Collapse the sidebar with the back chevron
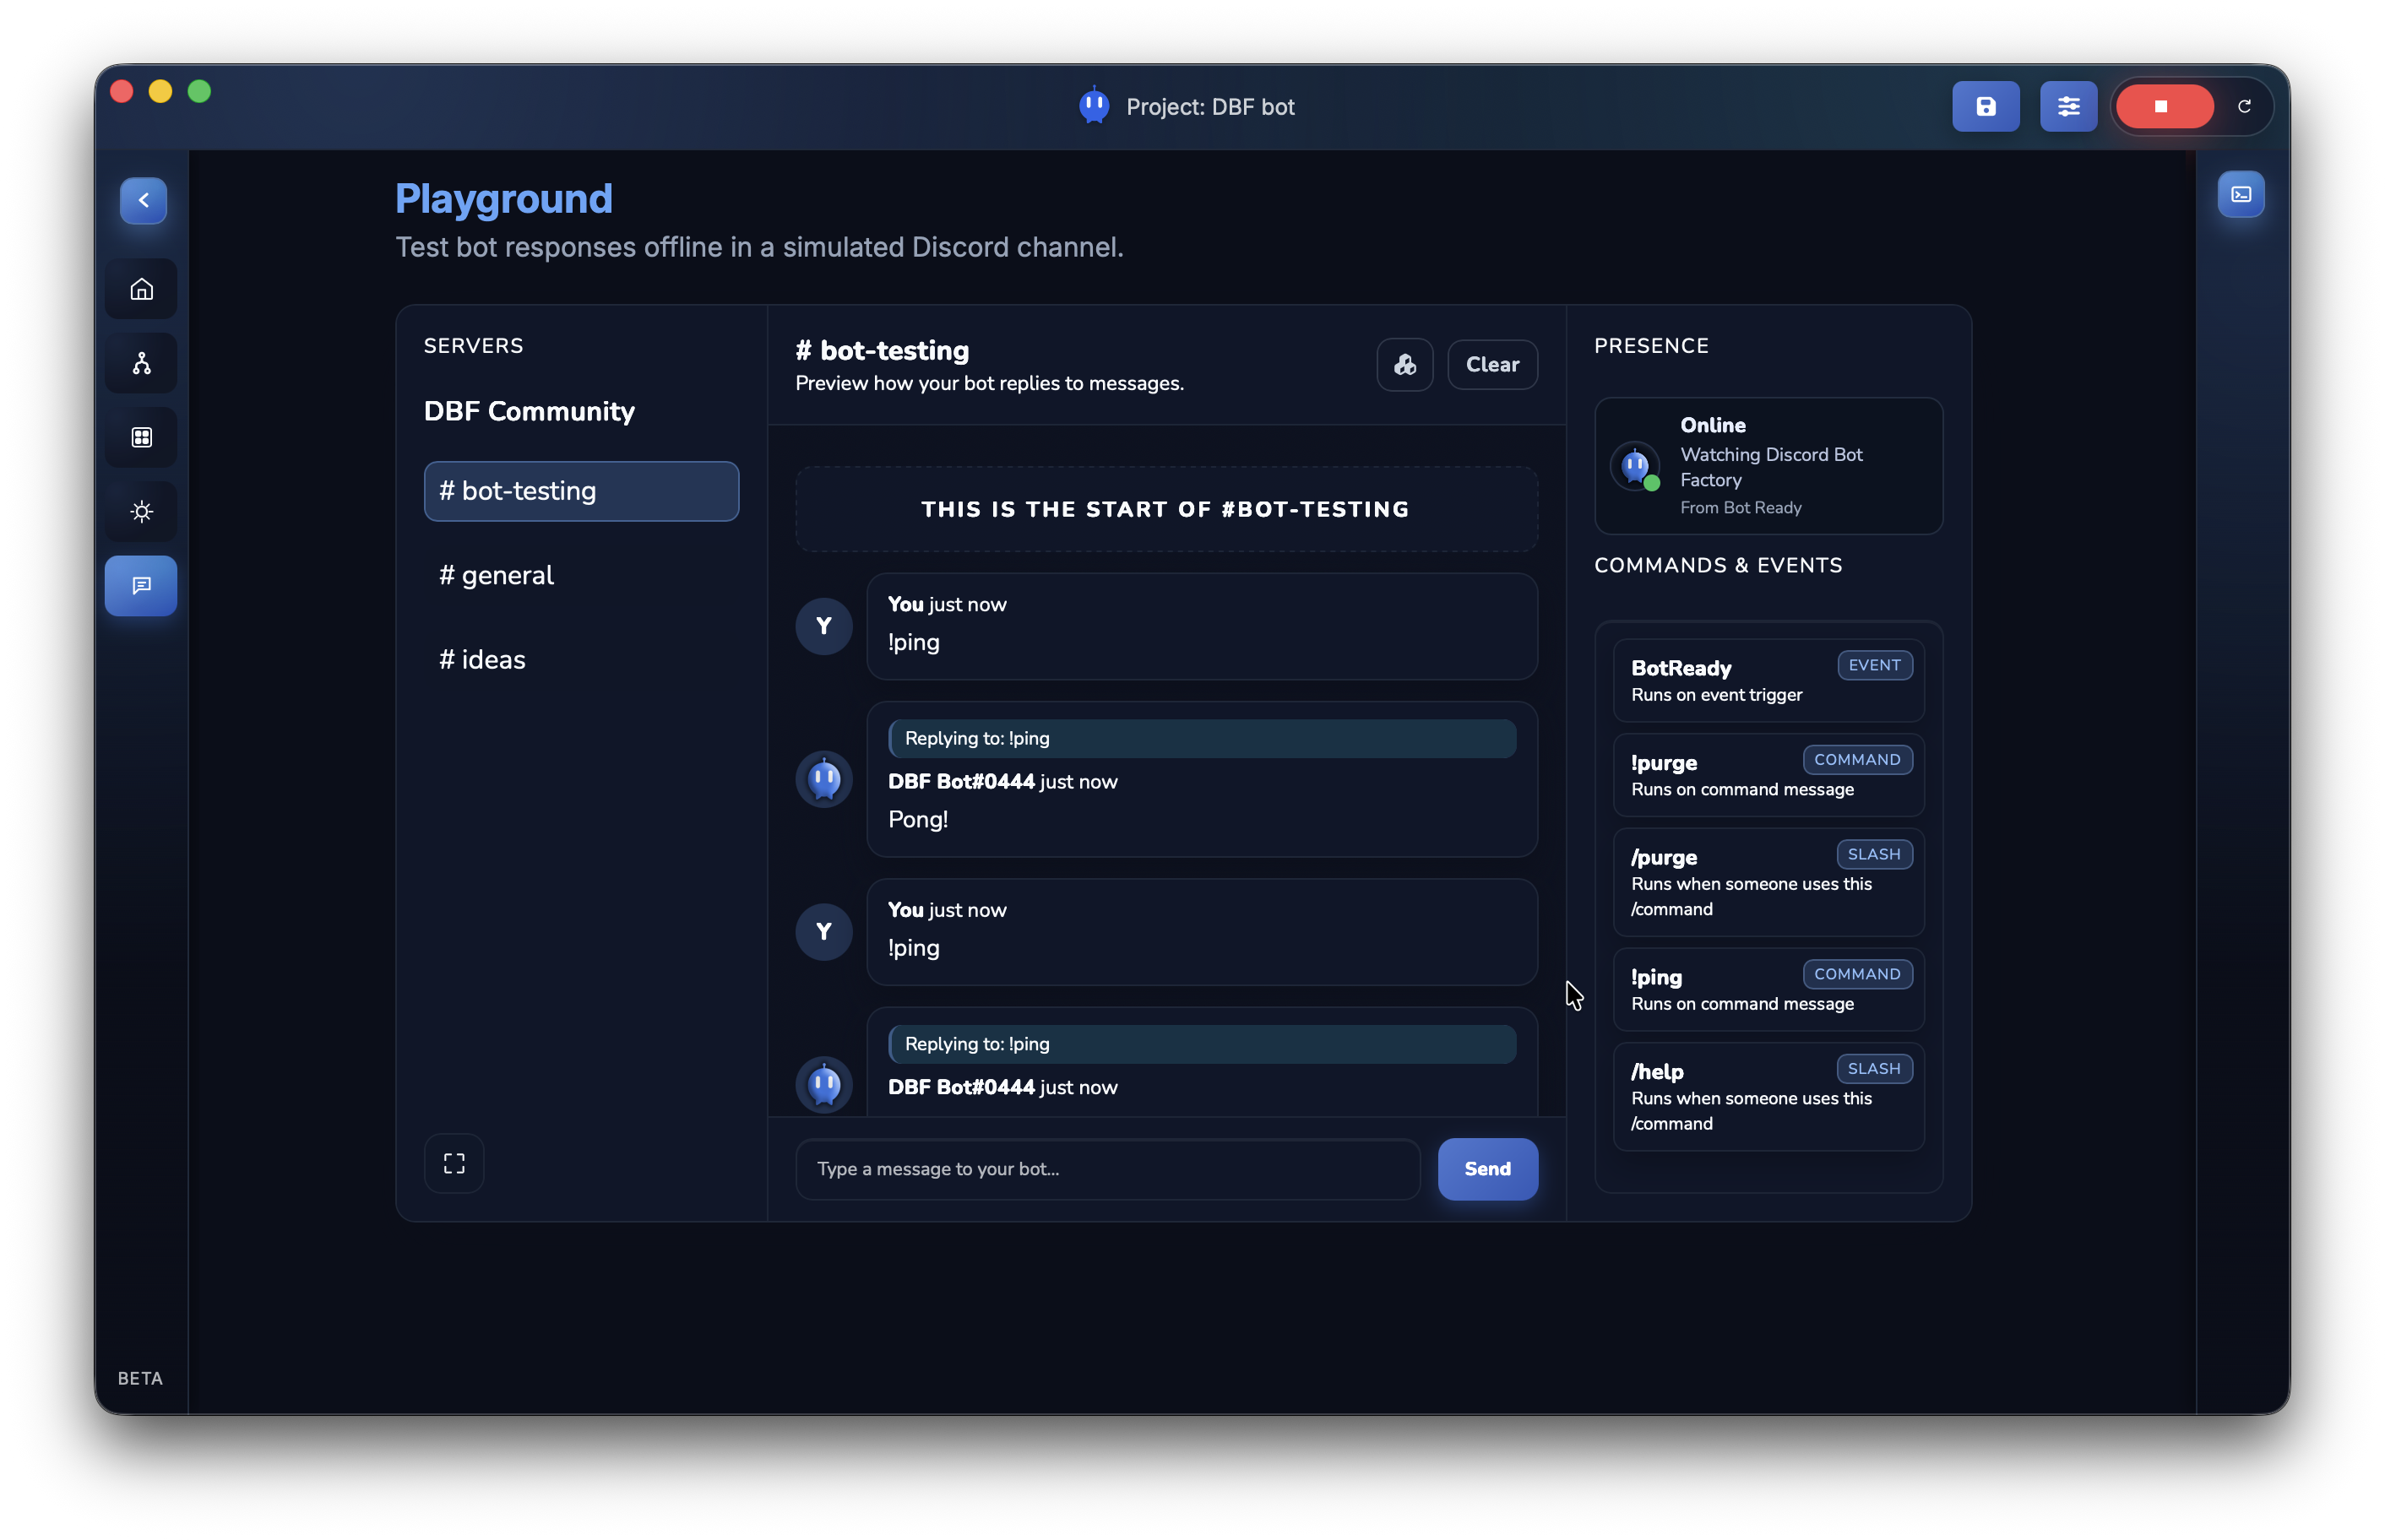Screen dimensions: 2385x1540 [x=143, y=200]
